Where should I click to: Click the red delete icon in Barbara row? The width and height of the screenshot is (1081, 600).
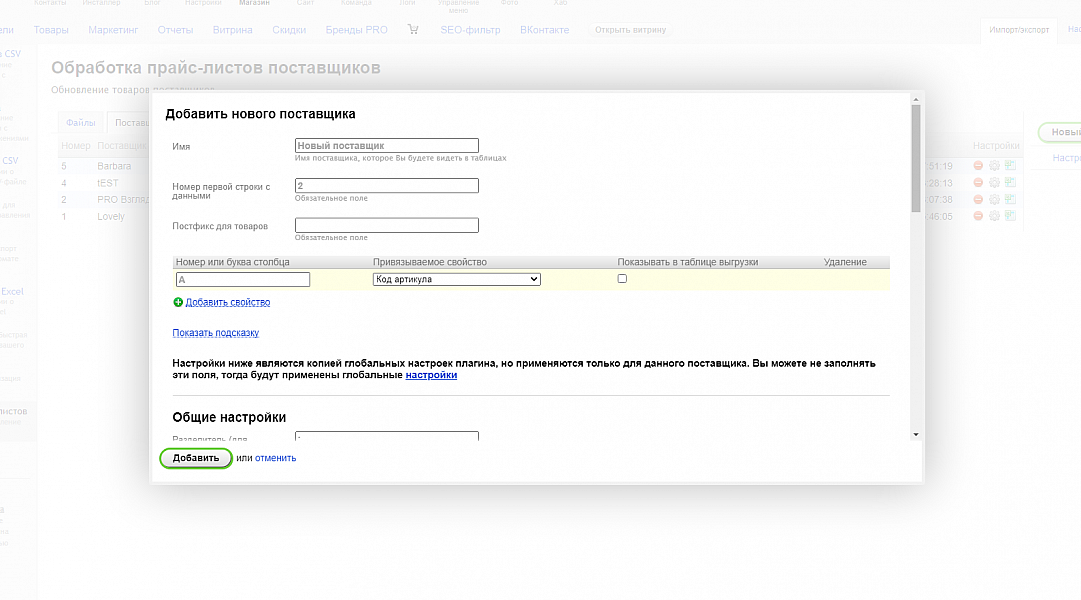coord(978,166)
